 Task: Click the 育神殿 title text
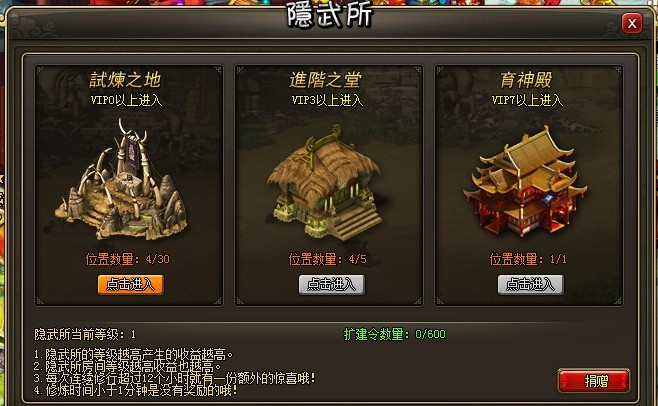coord(526,80)
